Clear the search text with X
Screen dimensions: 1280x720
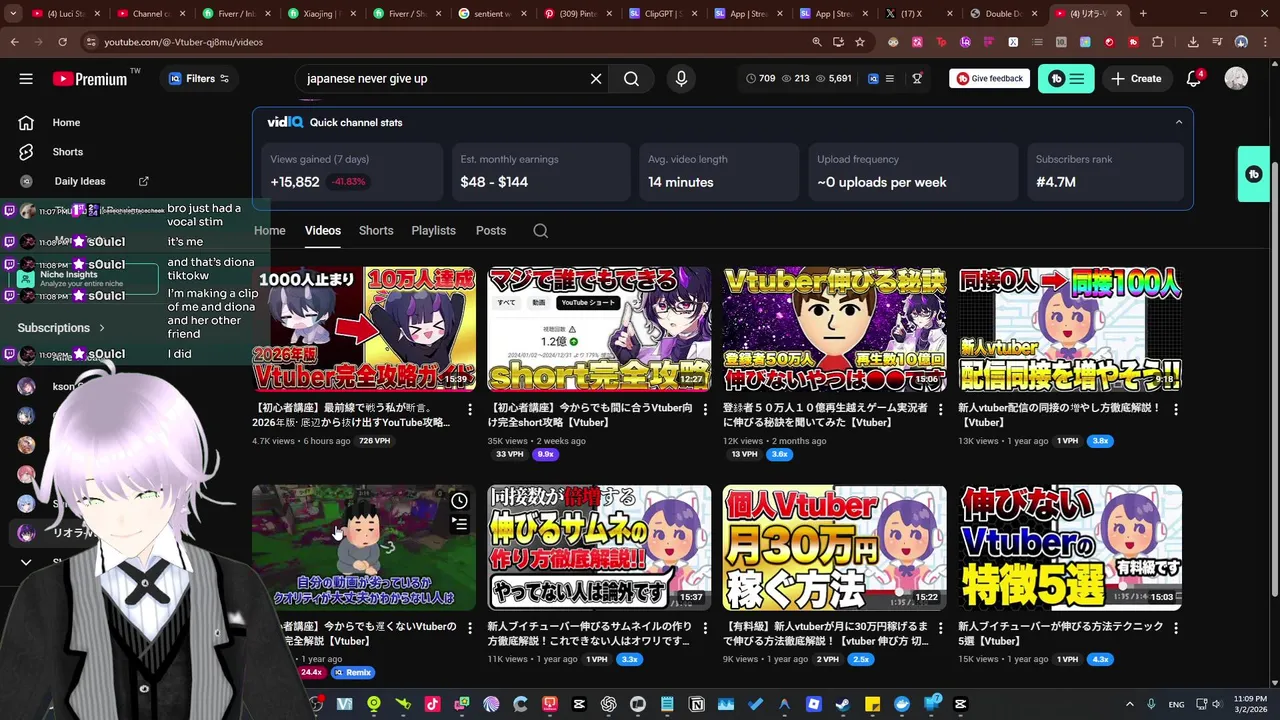coord(596,79)
